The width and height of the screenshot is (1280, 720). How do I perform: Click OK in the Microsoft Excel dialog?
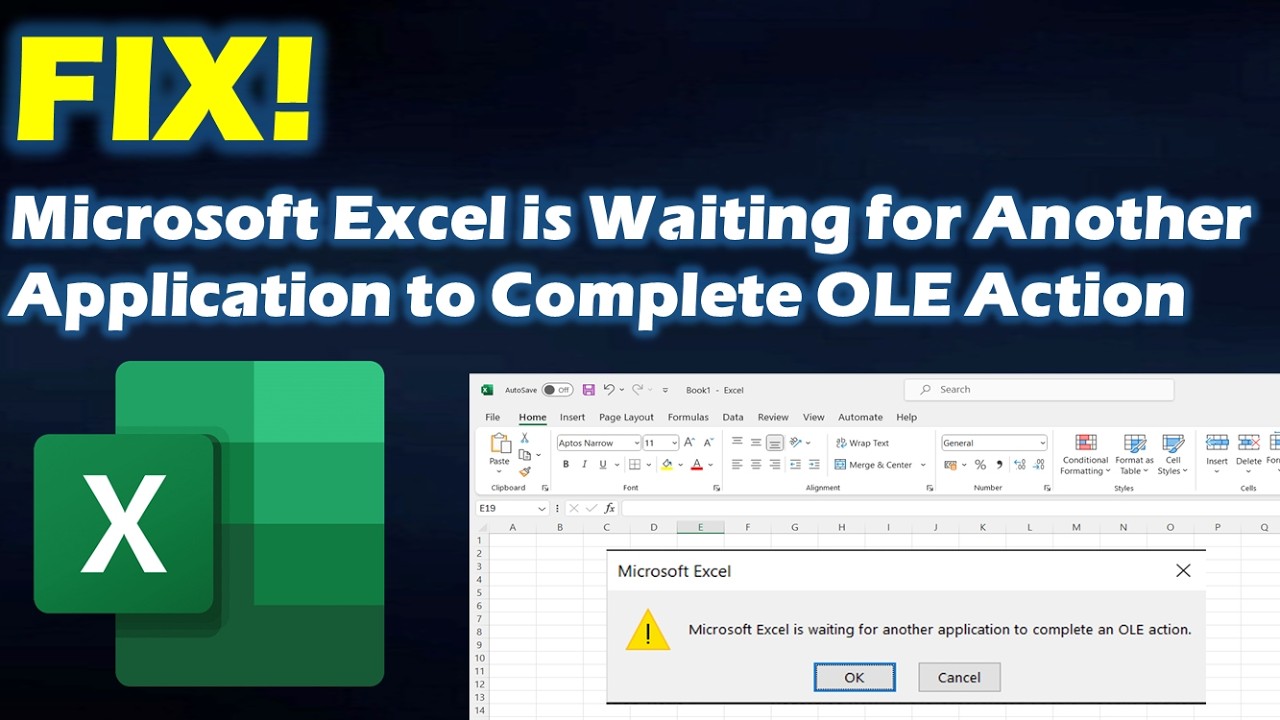854,677
